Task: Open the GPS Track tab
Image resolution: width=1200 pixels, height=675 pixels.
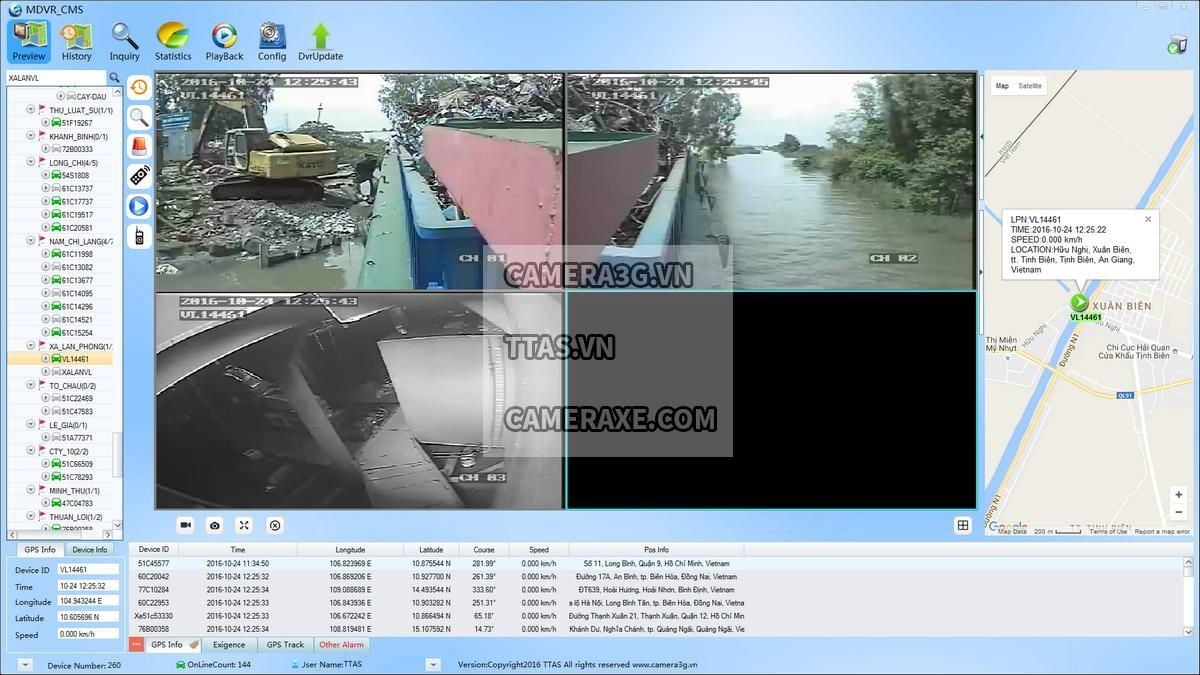Action: [x=285, y=644]
